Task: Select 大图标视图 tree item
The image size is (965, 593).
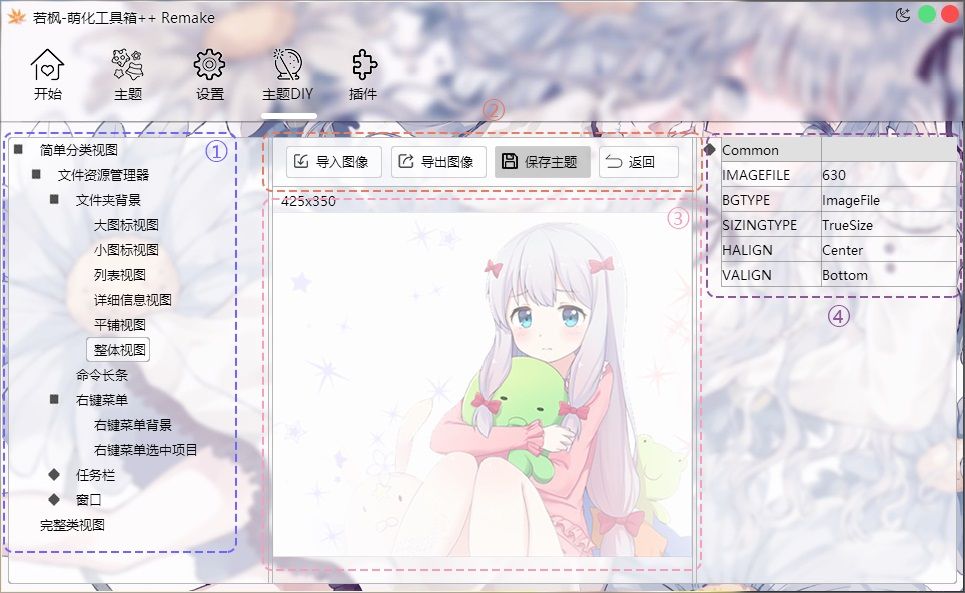Action: tap(126, 225)
